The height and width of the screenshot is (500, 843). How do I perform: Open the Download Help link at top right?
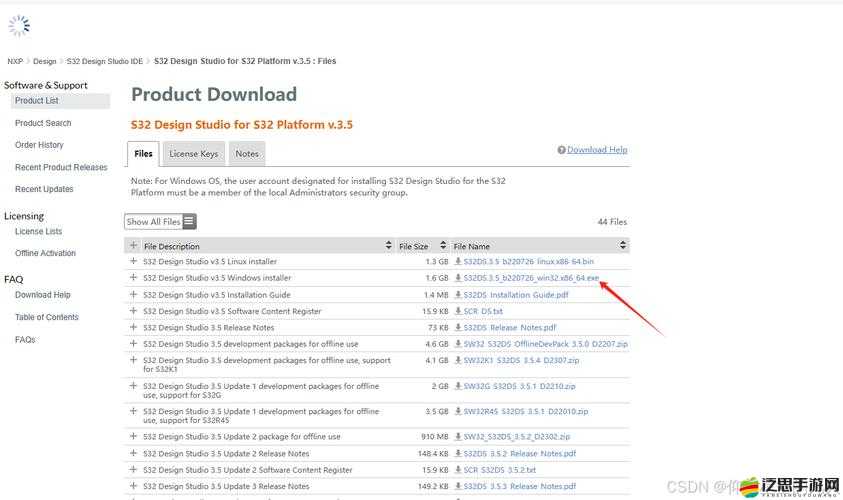597,150
